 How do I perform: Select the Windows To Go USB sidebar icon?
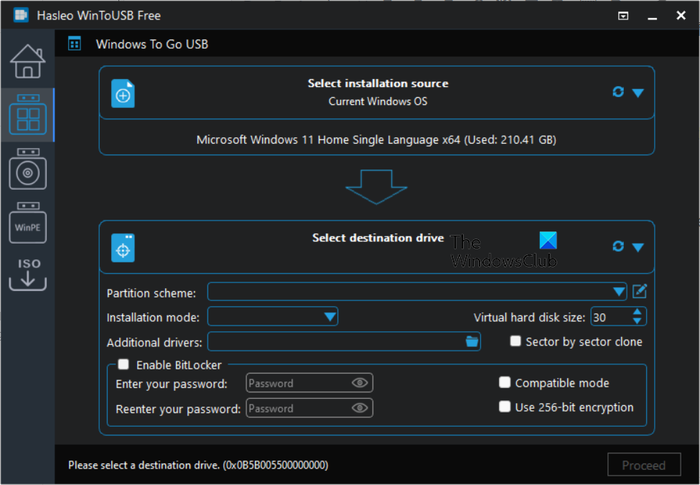tap(28, 115)
